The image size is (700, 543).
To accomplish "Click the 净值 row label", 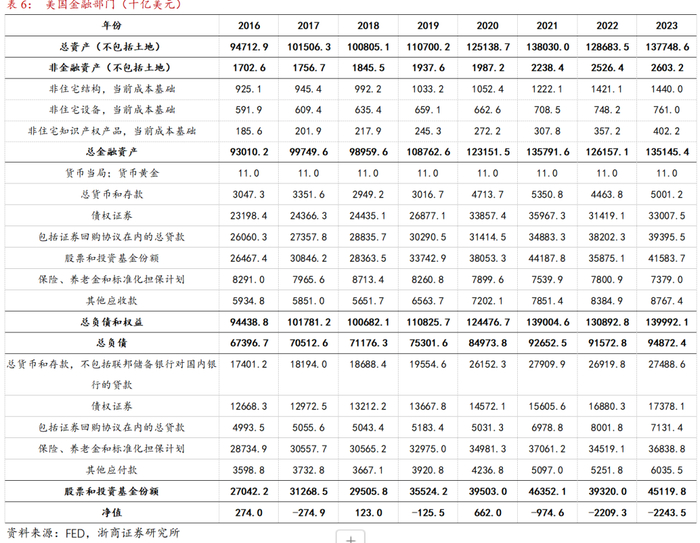I will [x=112, y=513].
